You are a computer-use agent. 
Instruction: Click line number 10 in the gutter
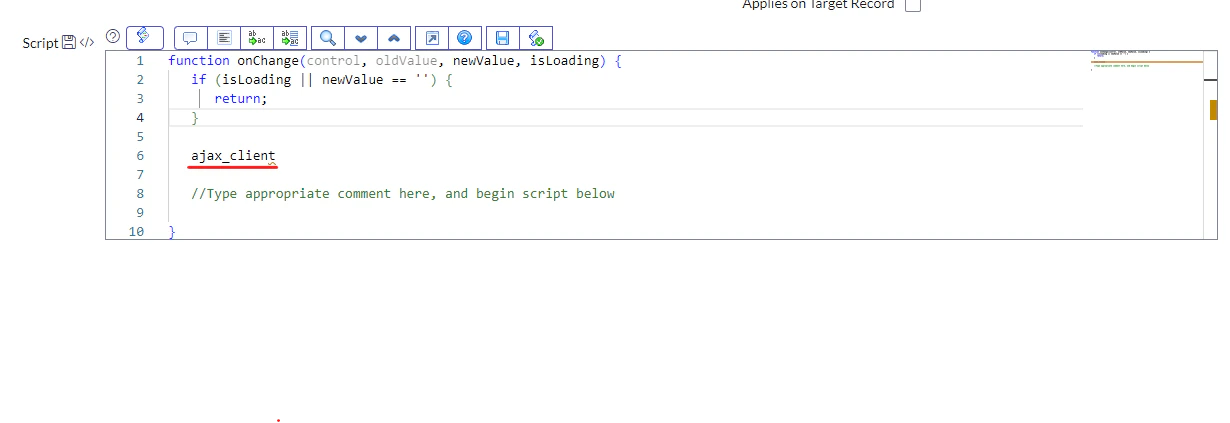coord(137,232)
